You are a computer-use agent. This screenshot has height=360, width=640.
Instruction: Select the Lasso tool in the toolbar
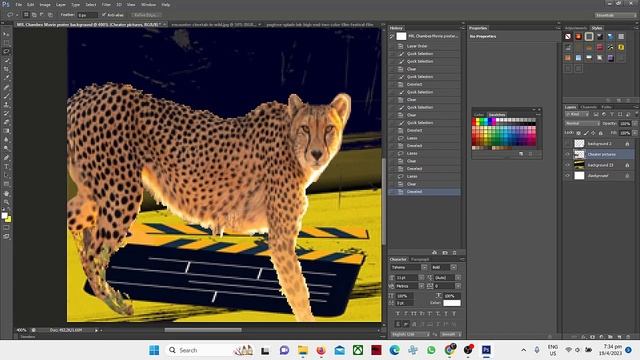[x=6, y=52]
